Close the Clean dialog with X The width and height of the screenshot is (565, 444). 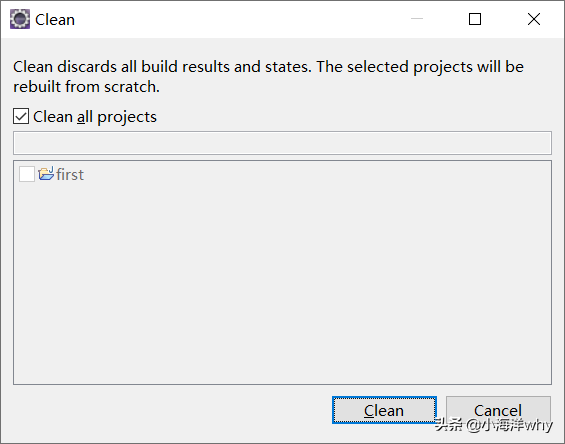[x=534, y=19]
